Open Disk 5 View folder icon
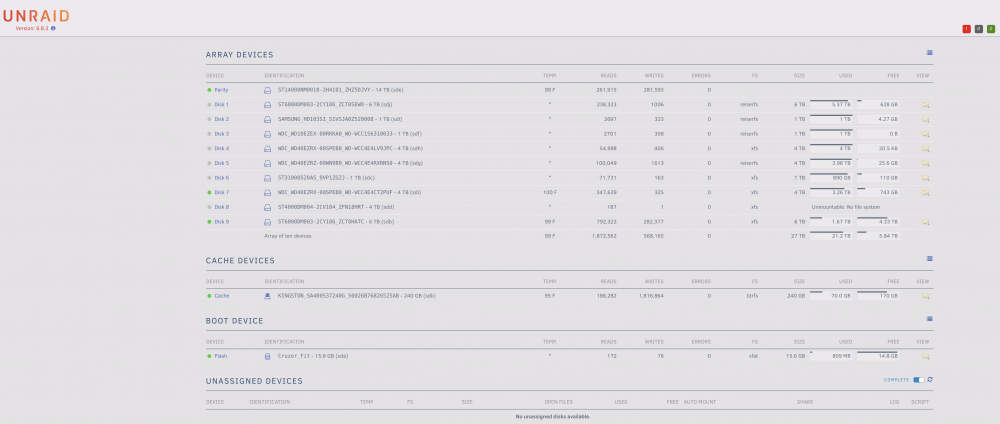The height and width of the screenshot is (424, 1000). pos(925,163)
